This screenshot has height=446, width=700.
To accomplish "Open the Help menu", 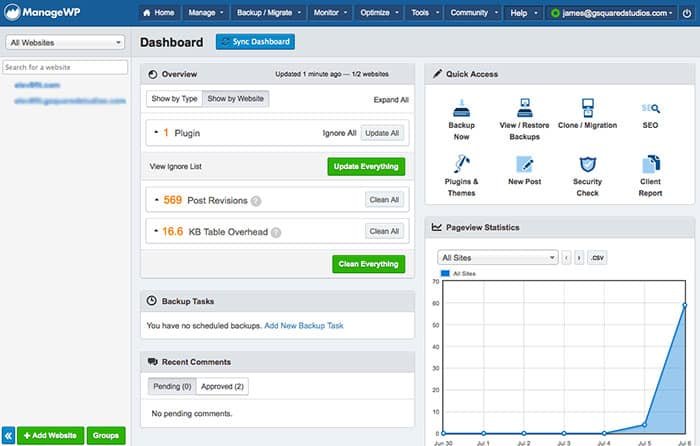I will [x=524, y=13].
